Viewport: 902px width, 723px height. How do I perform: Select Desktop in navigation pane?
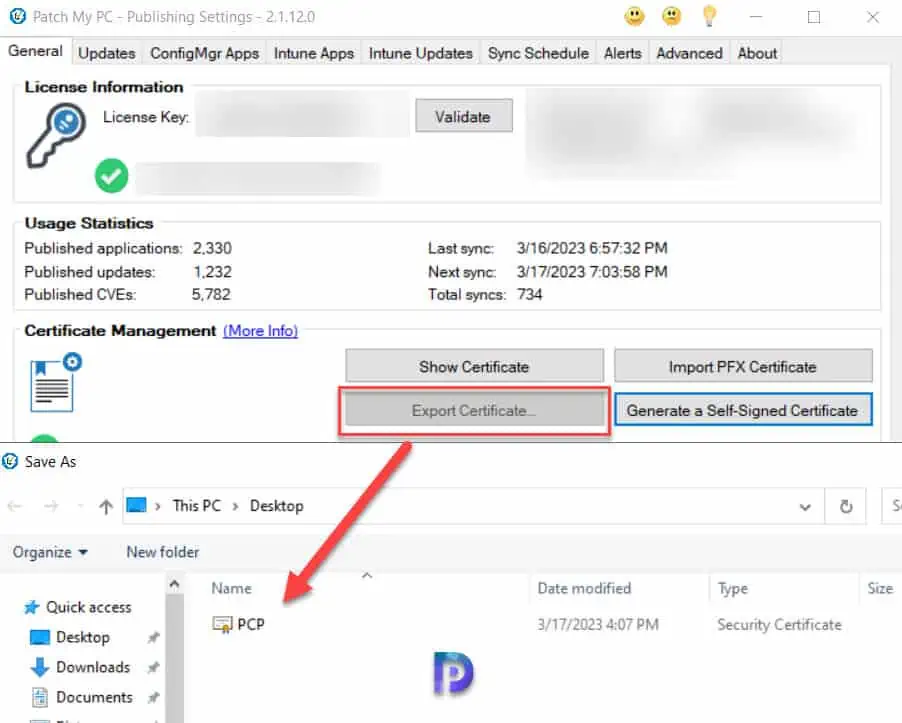(83, 637)
